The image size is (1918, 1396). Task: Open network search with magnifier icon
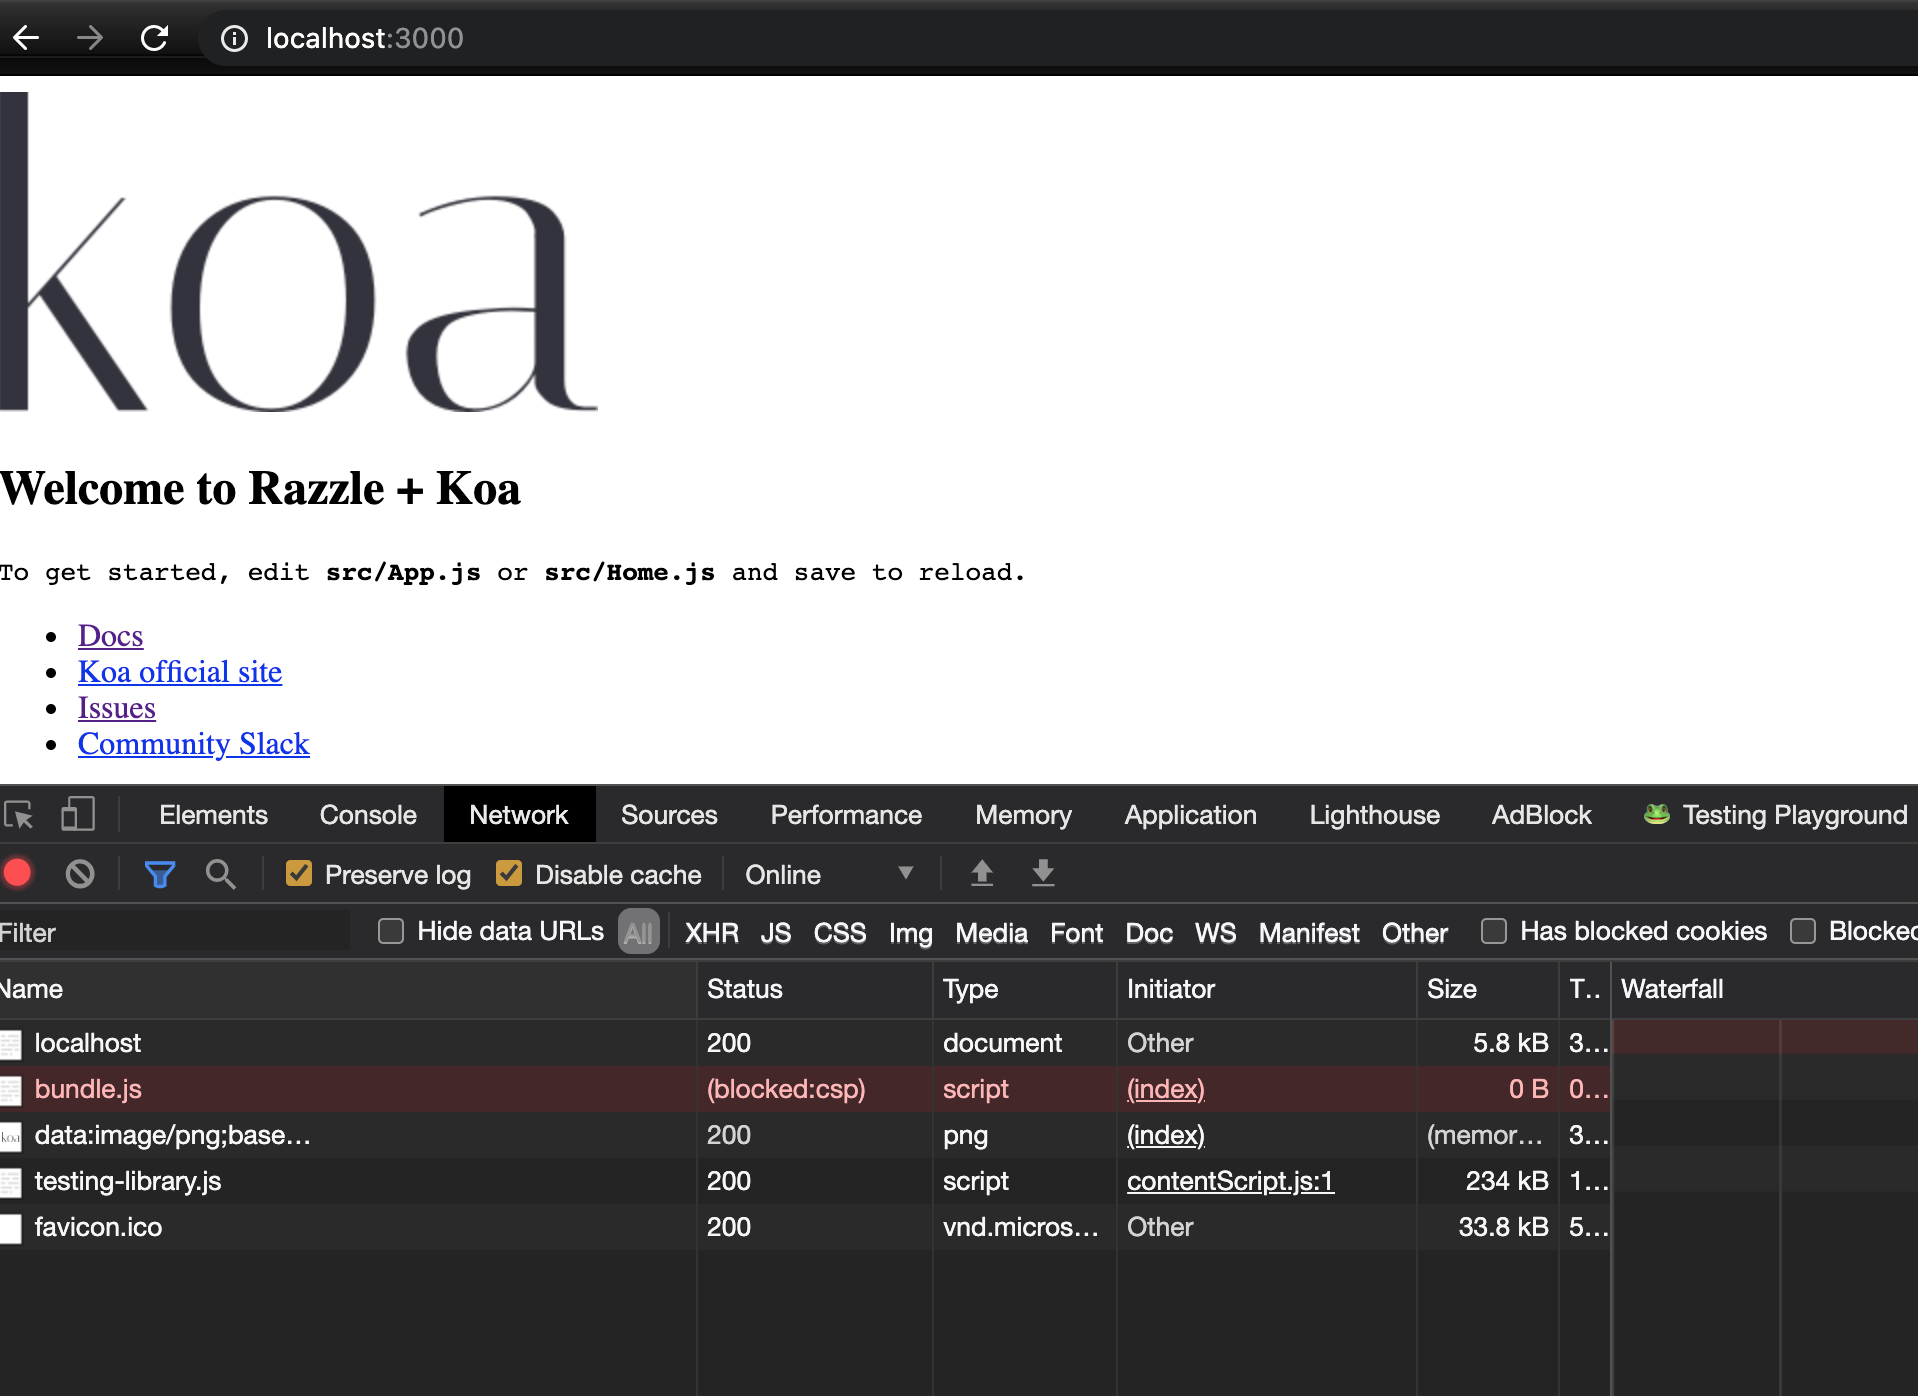220,875
